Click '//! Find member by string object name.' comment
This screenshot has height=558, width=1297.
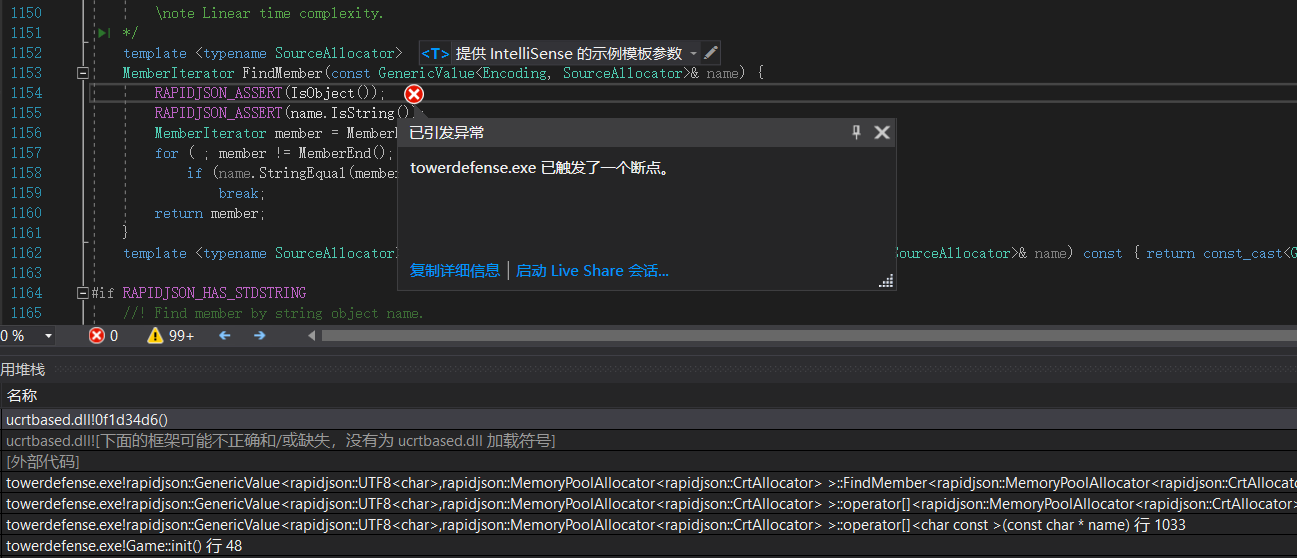[x=274, y=313]
